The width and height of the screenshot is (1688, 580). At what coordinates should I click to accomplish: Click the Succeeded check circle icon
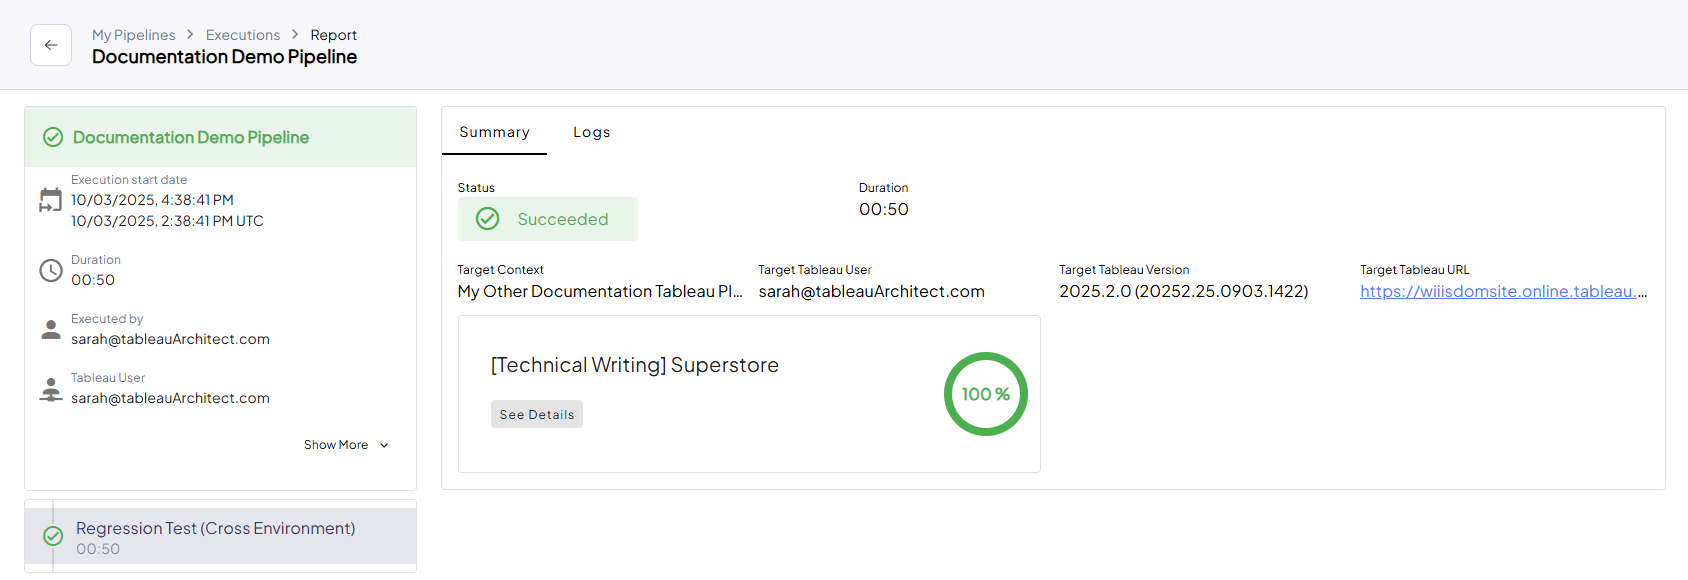(x=487, y=219)
